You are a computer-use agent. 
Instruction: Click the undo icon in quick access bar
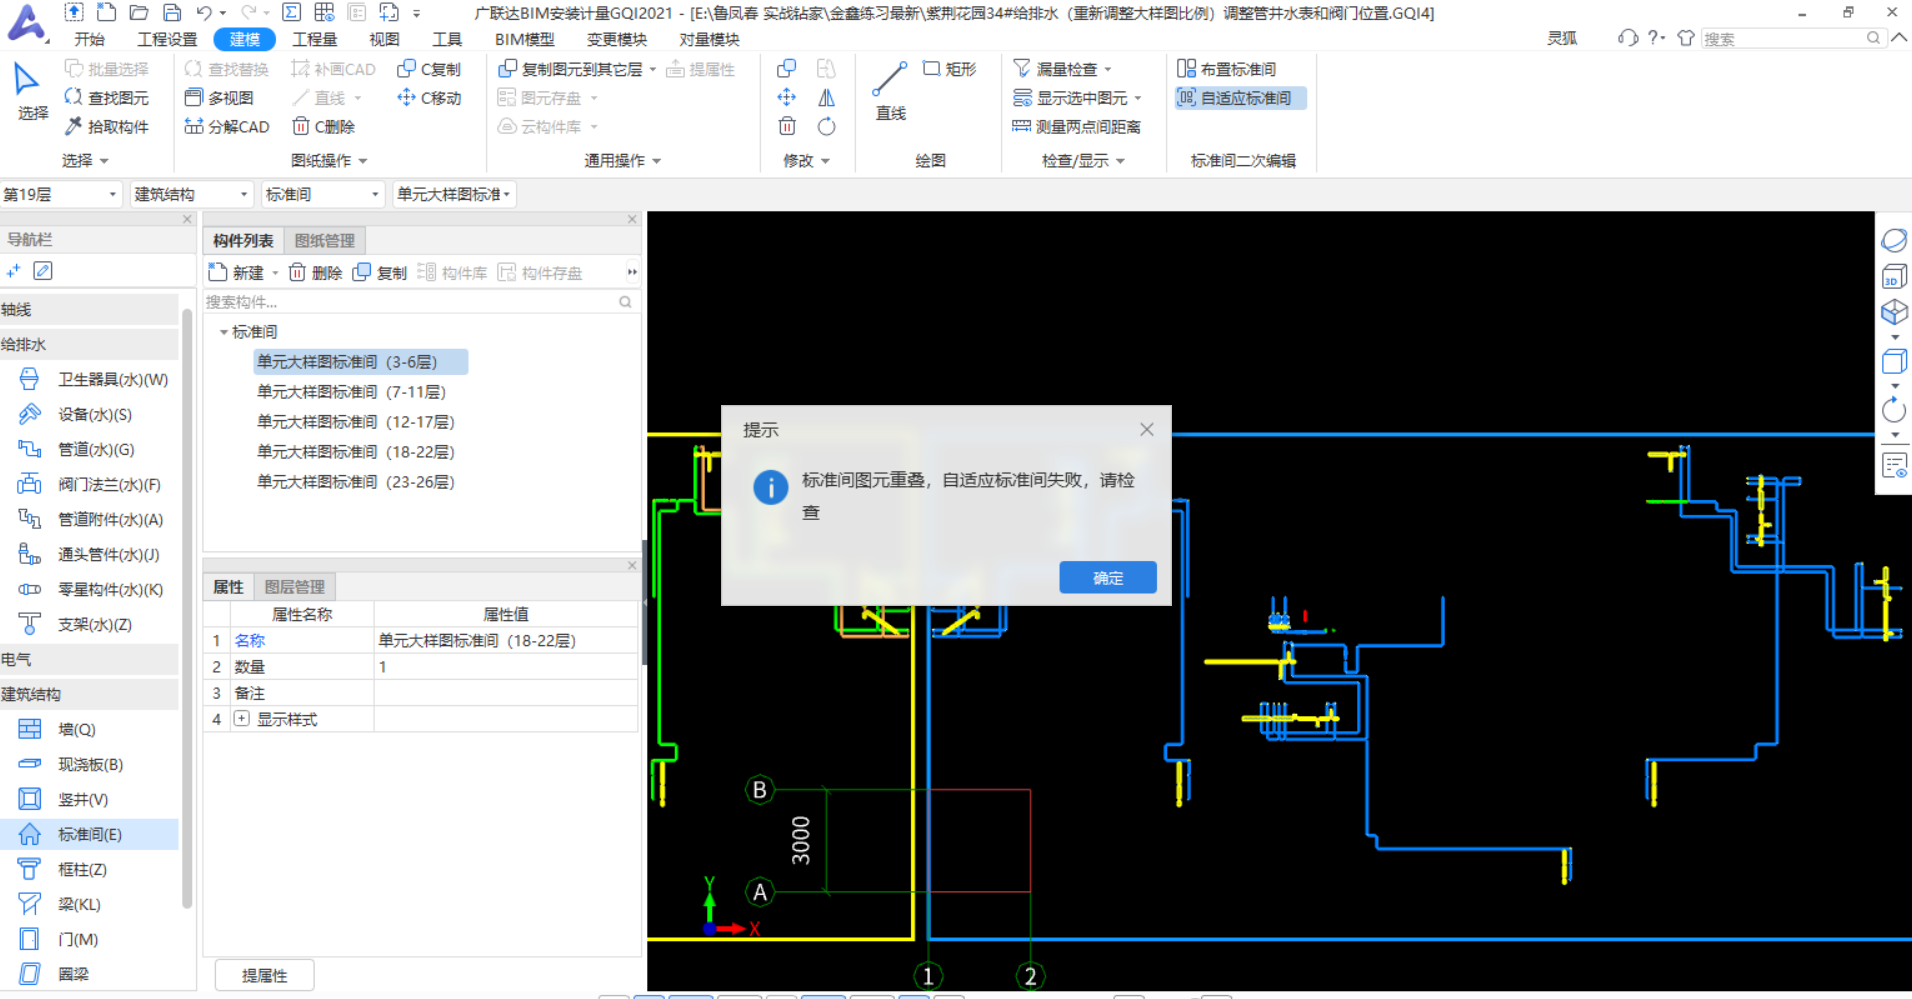tap(204, 13)
